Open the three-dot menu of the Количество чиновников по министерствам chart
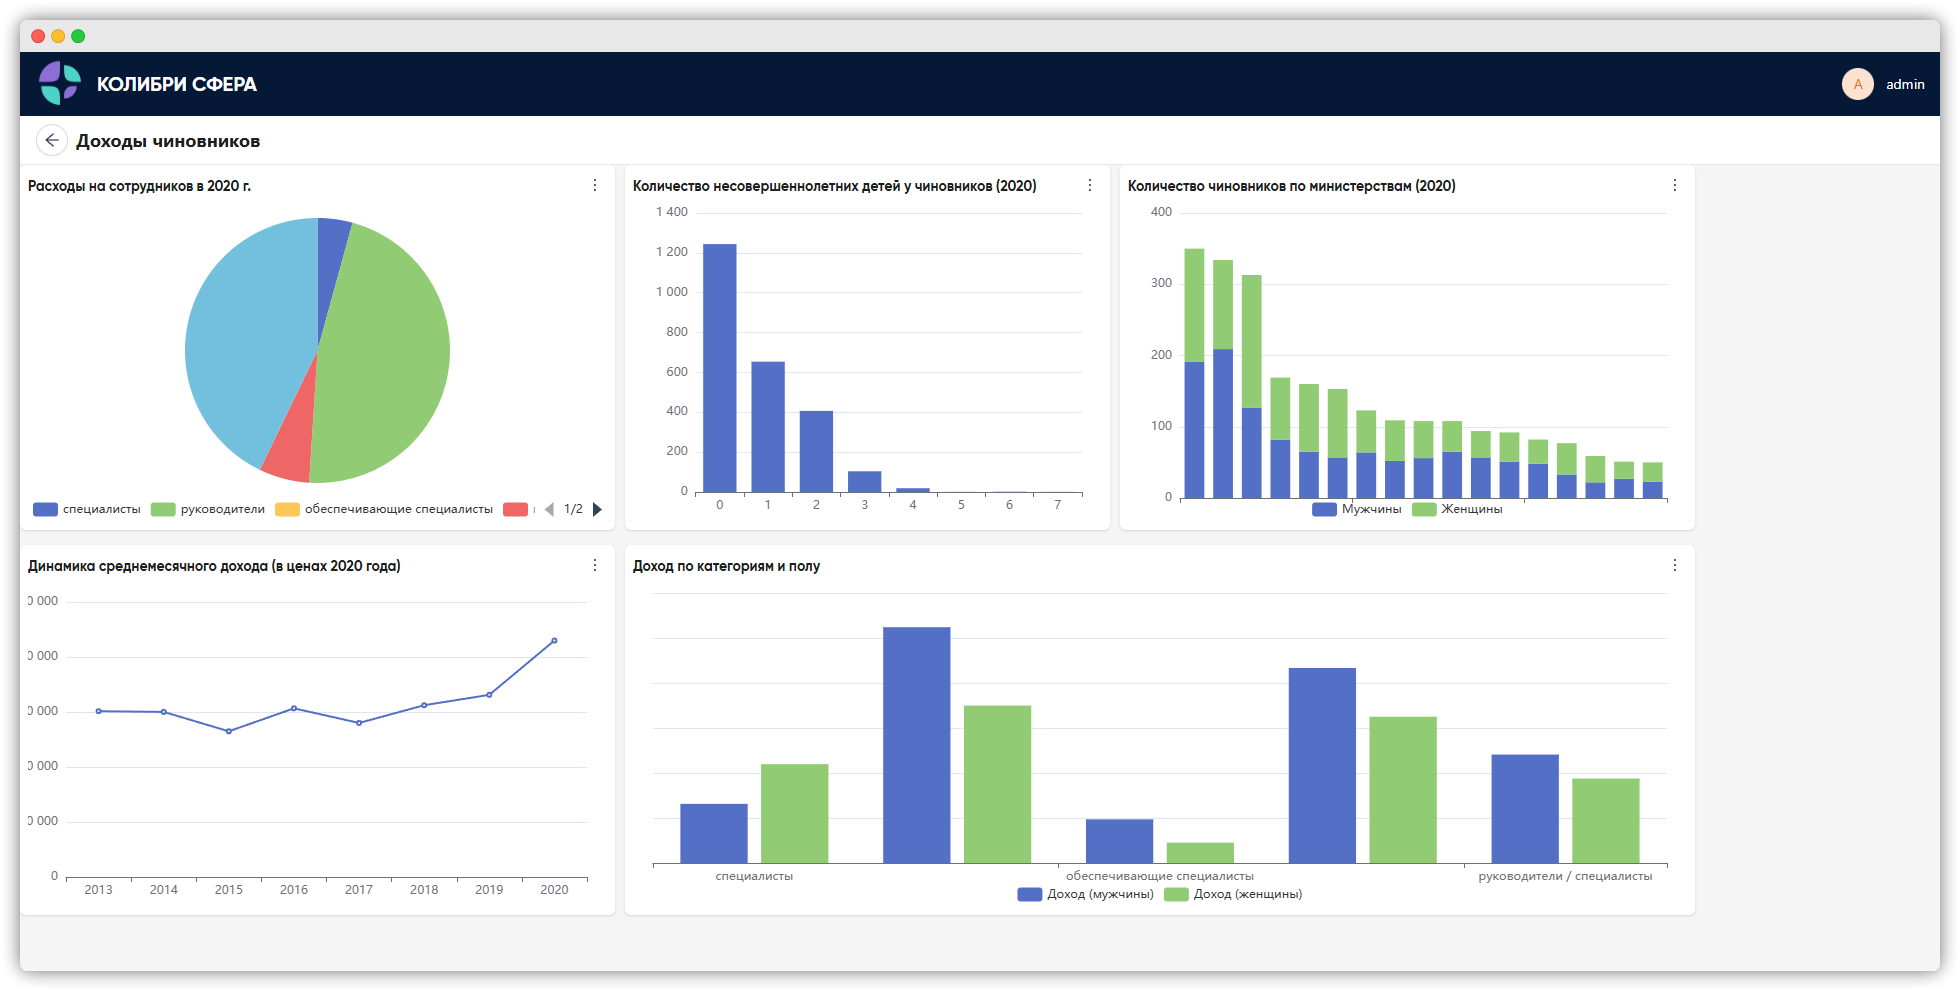The image size is (1960, 991). [1675, 186]
